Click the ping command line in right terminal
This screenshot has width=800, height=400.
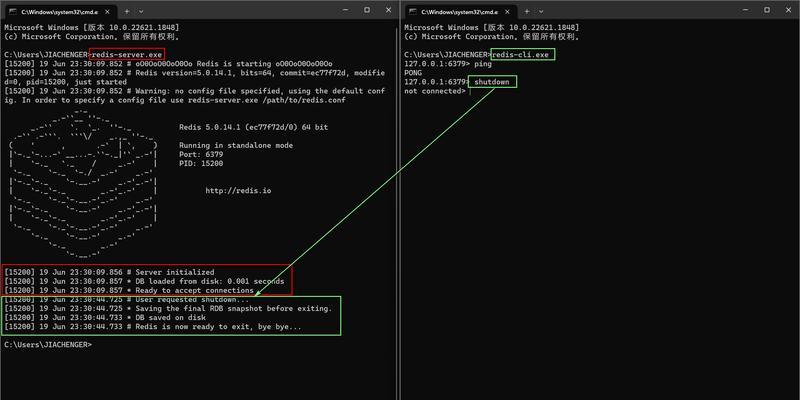click(448, 64)
